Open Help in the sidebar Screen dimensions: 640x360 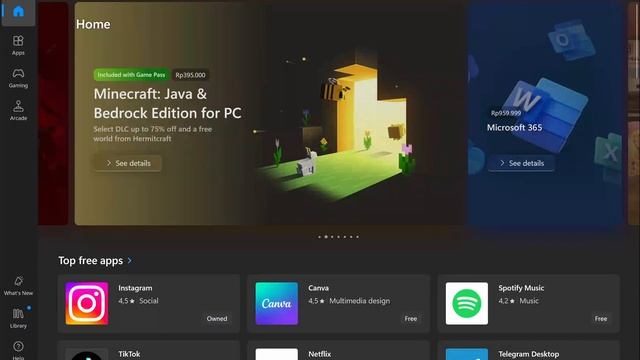tap(18, 350)
